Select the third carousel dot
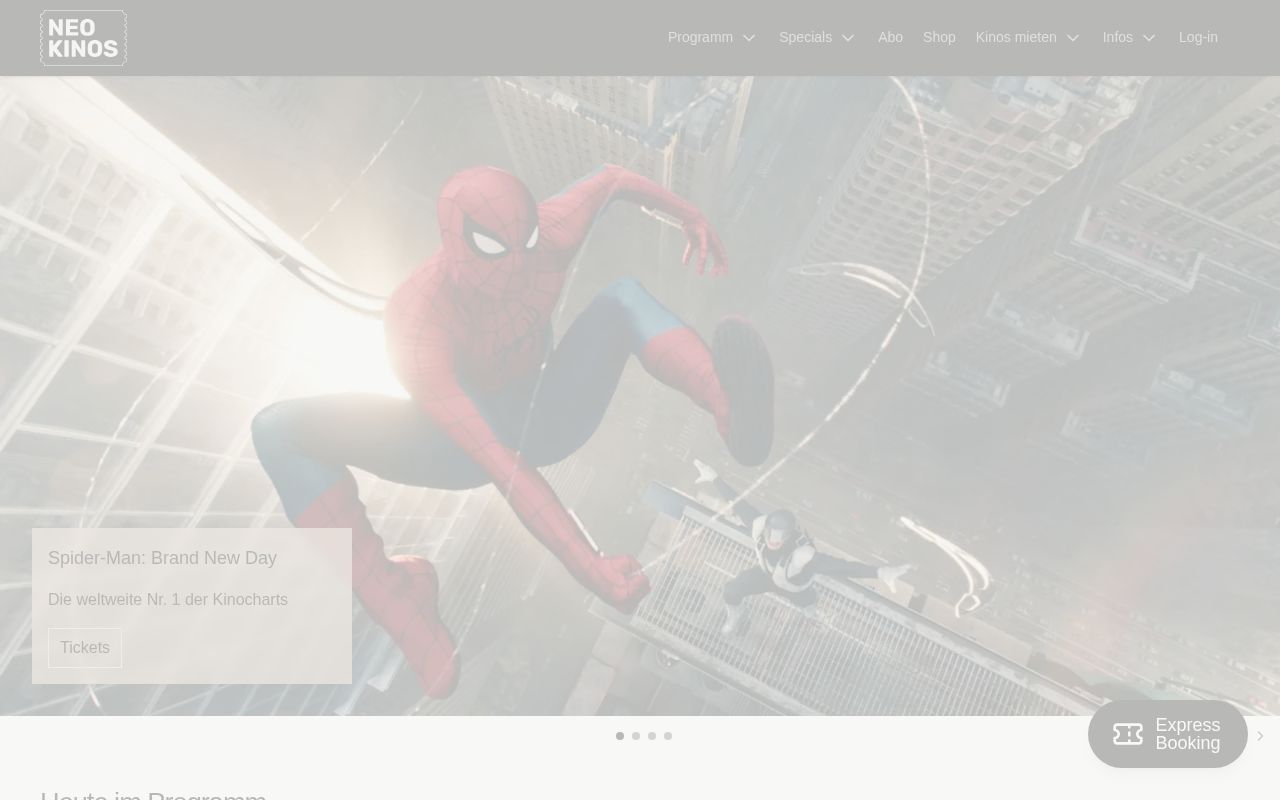The width and height of the screenshot is (1280, 800). pyautogui.click(x=652, y=736)
